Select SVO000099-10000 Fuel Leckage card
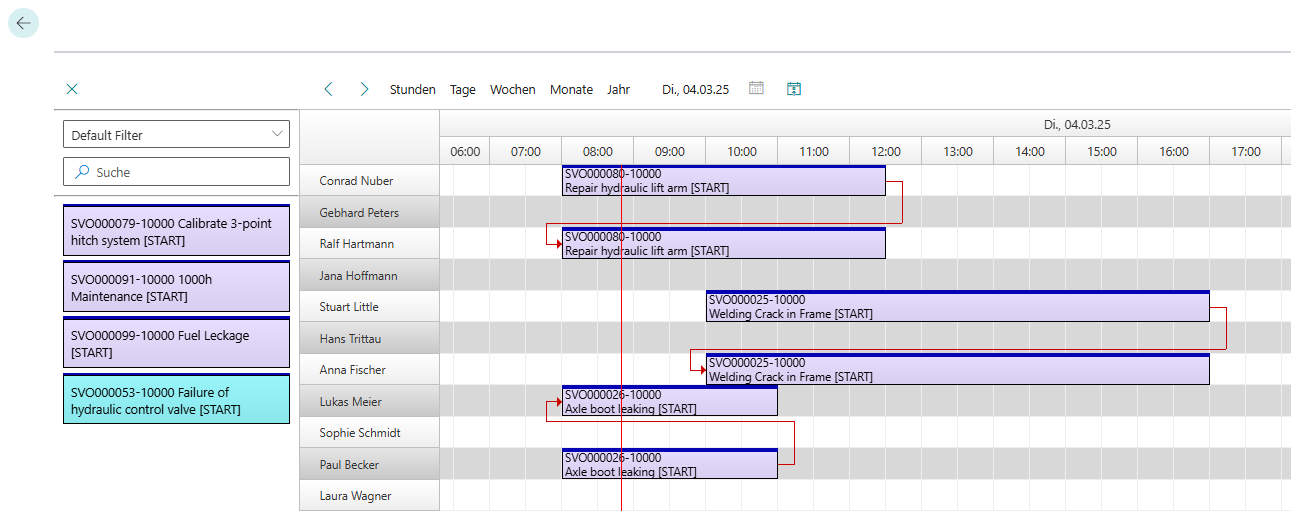The image size is (1291, 511). pos(176,342)
